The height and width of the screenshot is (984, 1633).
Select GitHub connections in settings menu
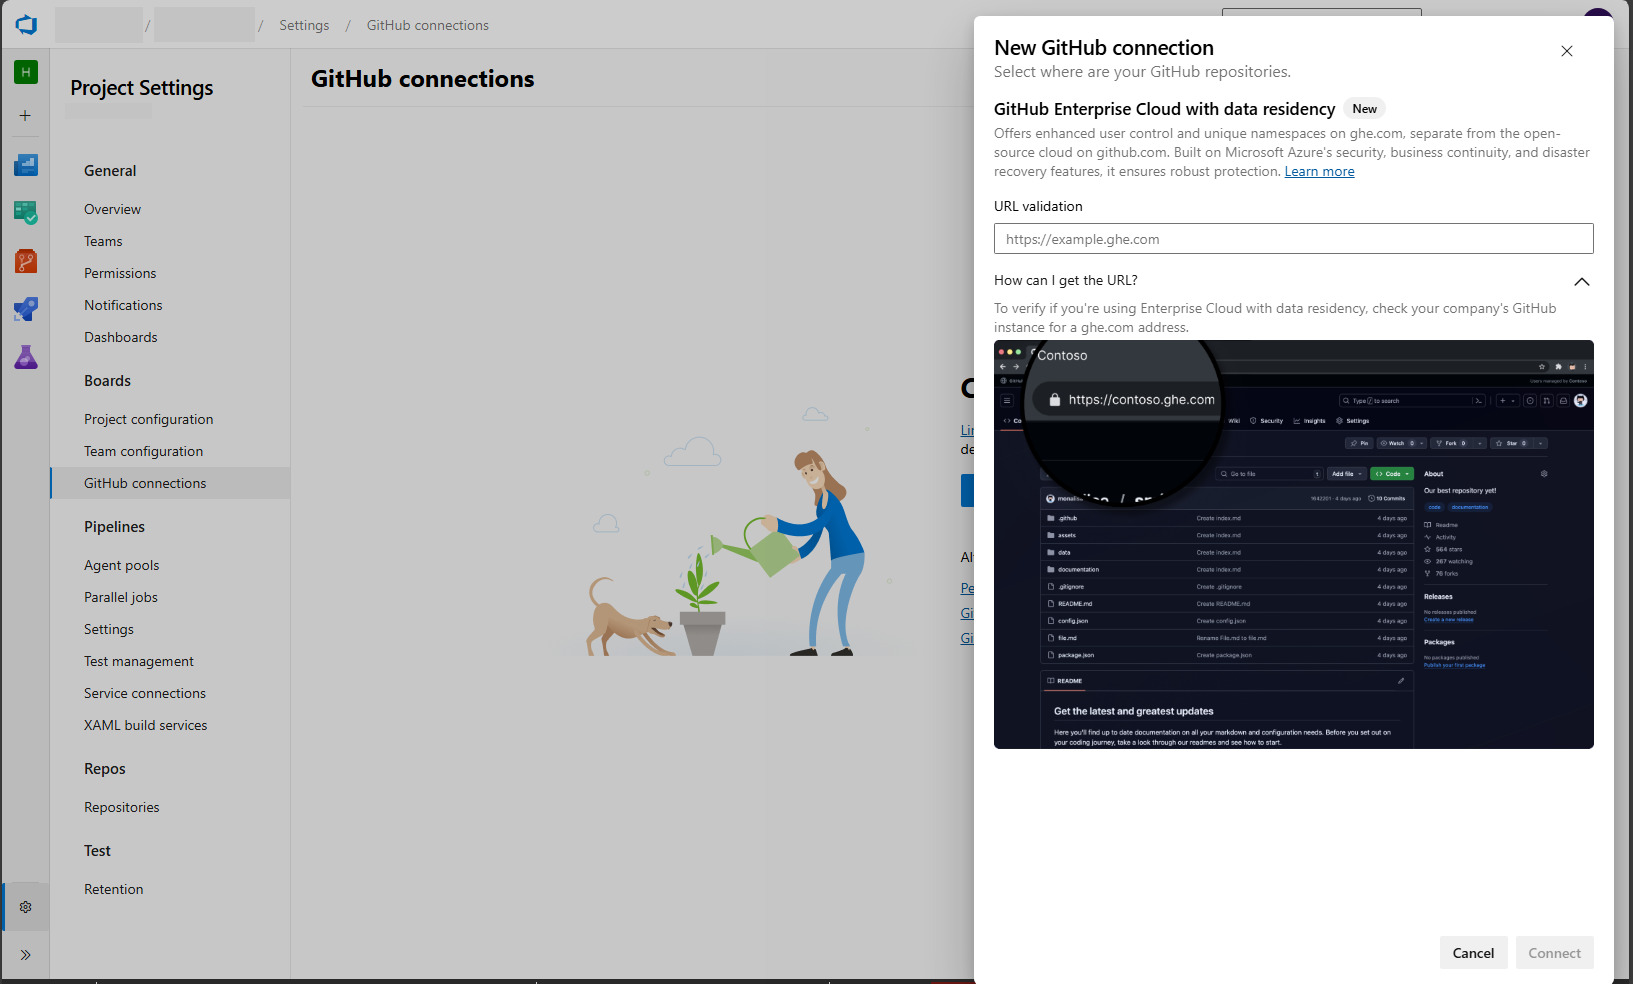coord(170,483)
